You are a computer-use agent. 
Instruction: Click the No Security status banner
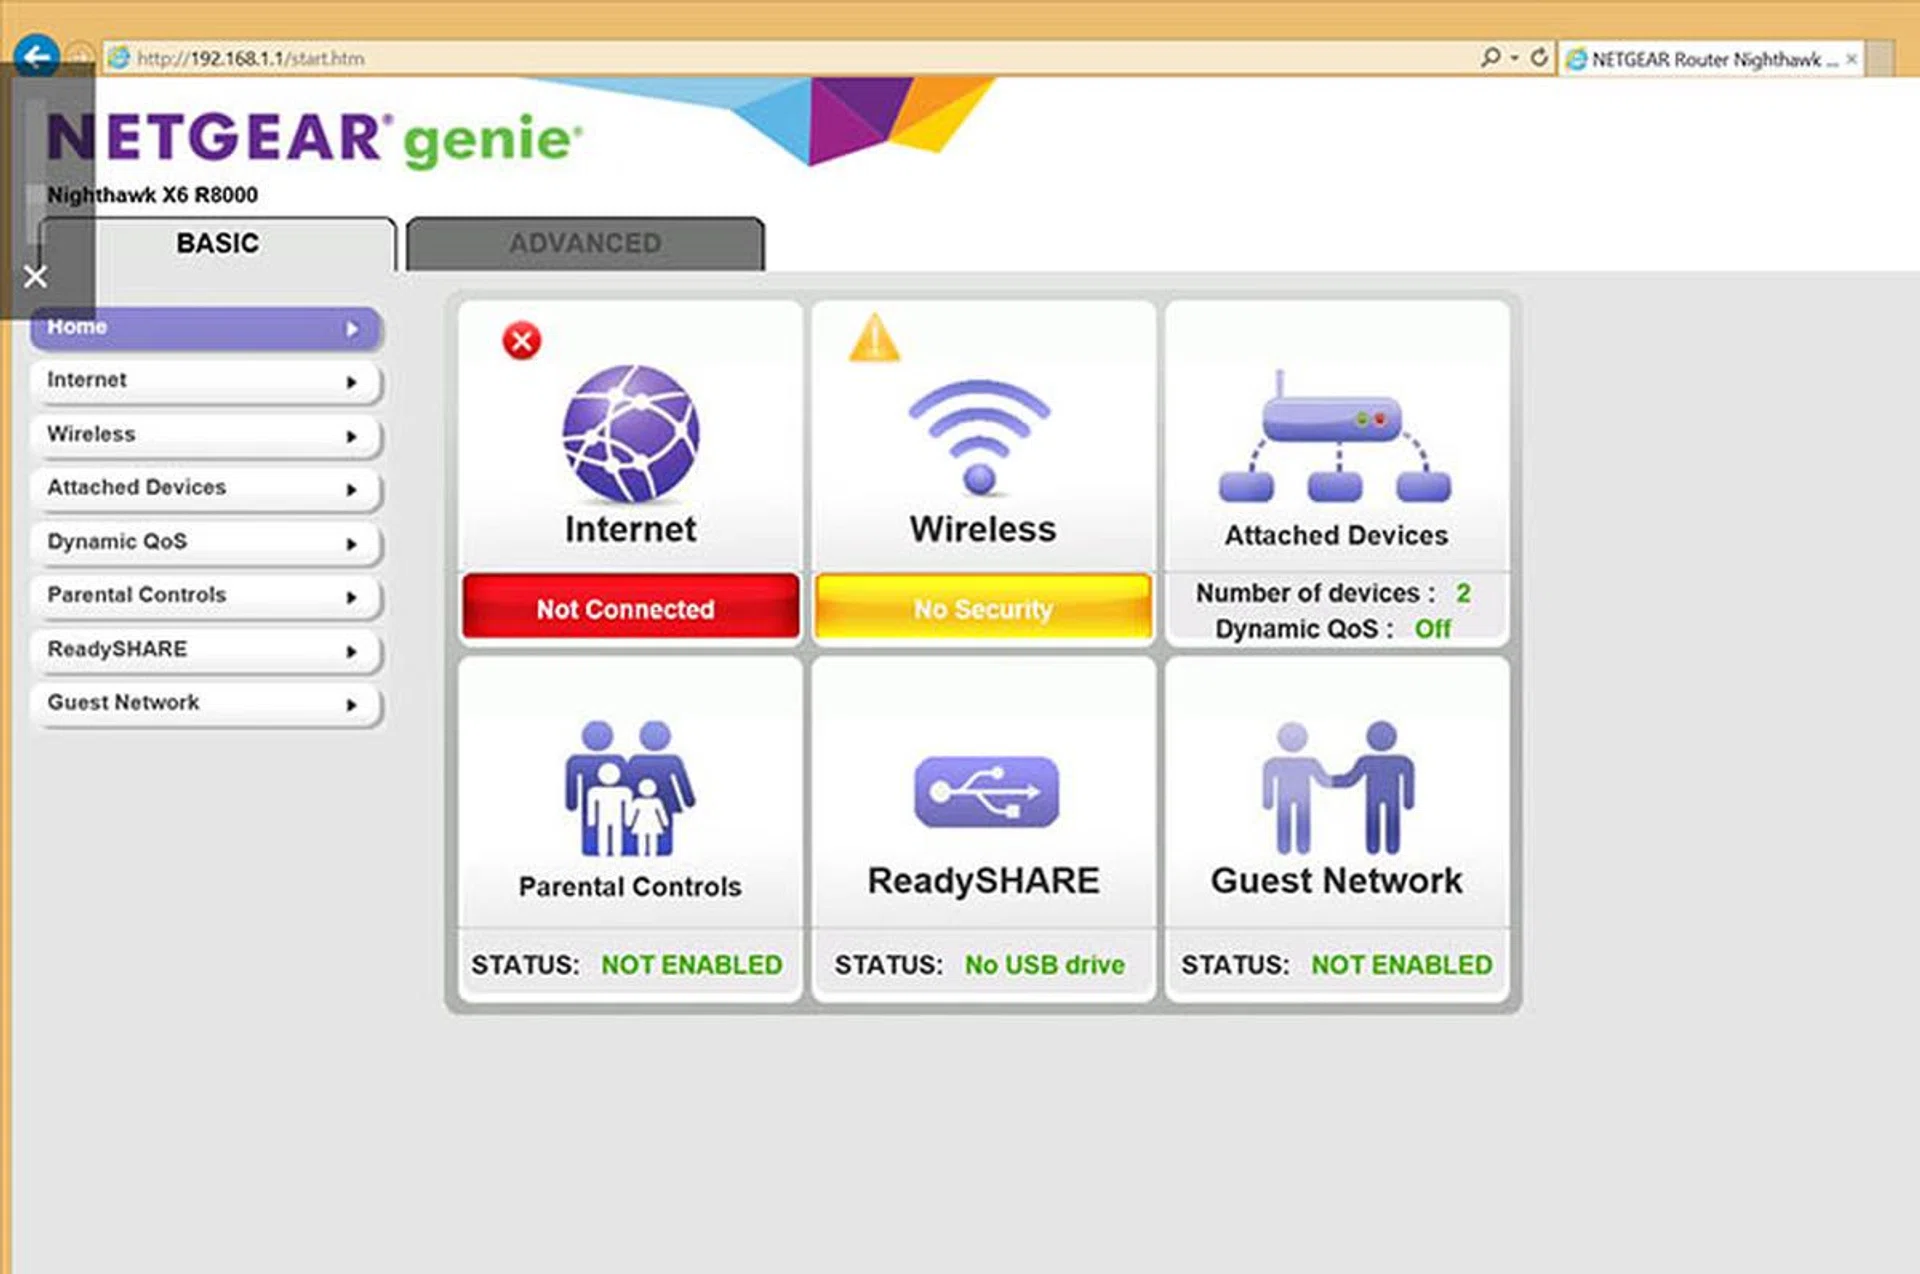[x=981, y=608]
